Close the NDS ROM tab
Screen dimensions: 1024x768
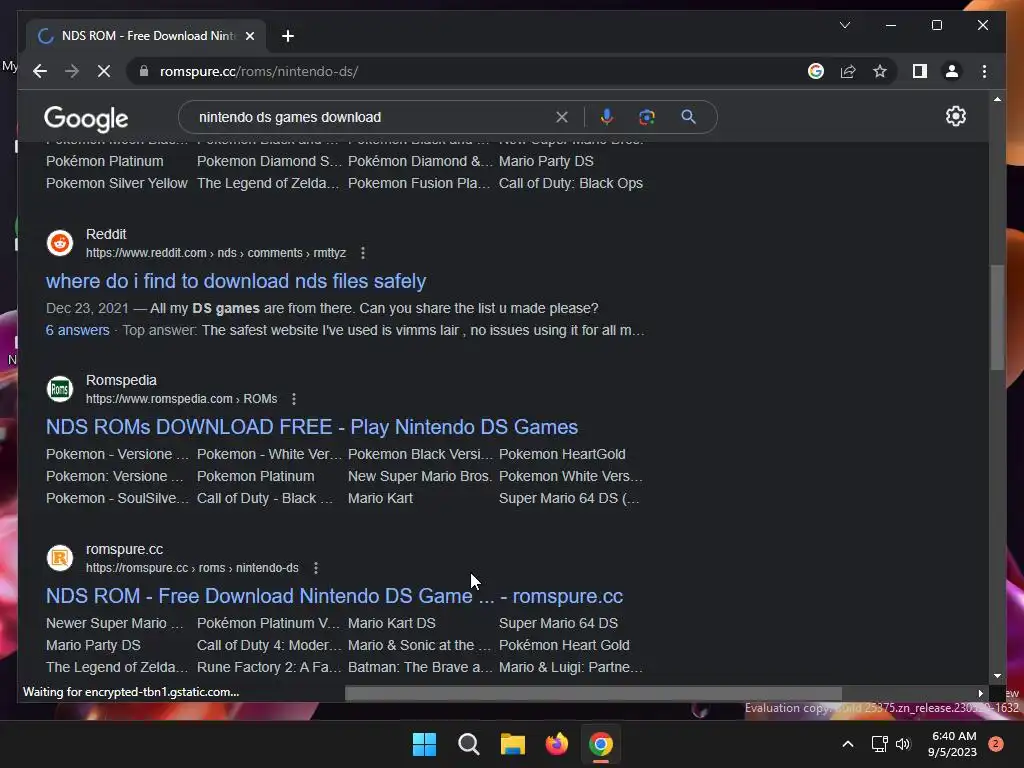pyautogui.click(x=249, y=36)
